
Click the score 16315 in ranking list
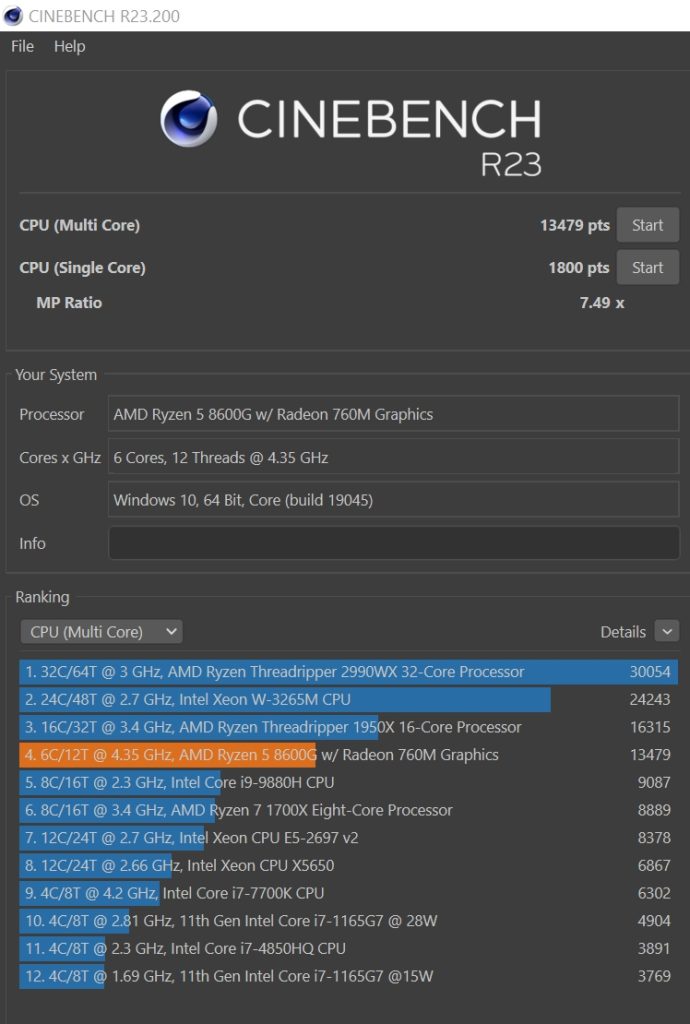pyautogui.click(x=650, y=728)
